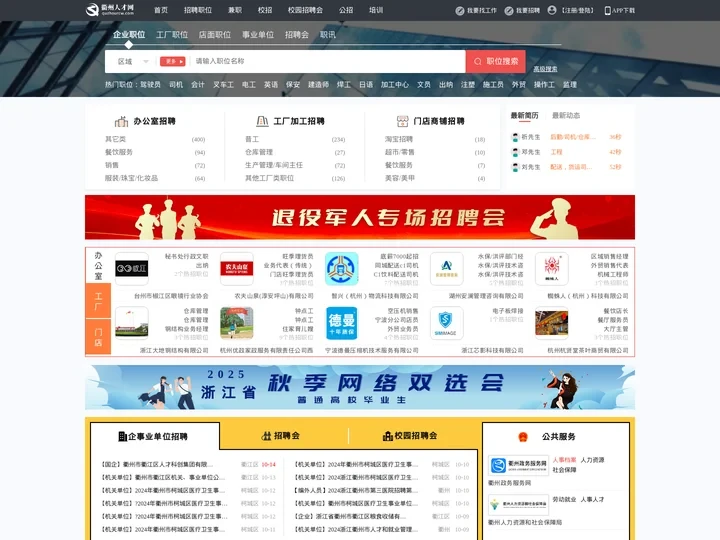This screenshot has height=540, width=720.
Task: Open the 退役军人专场招聘会 banner
Action: (360, 217)
